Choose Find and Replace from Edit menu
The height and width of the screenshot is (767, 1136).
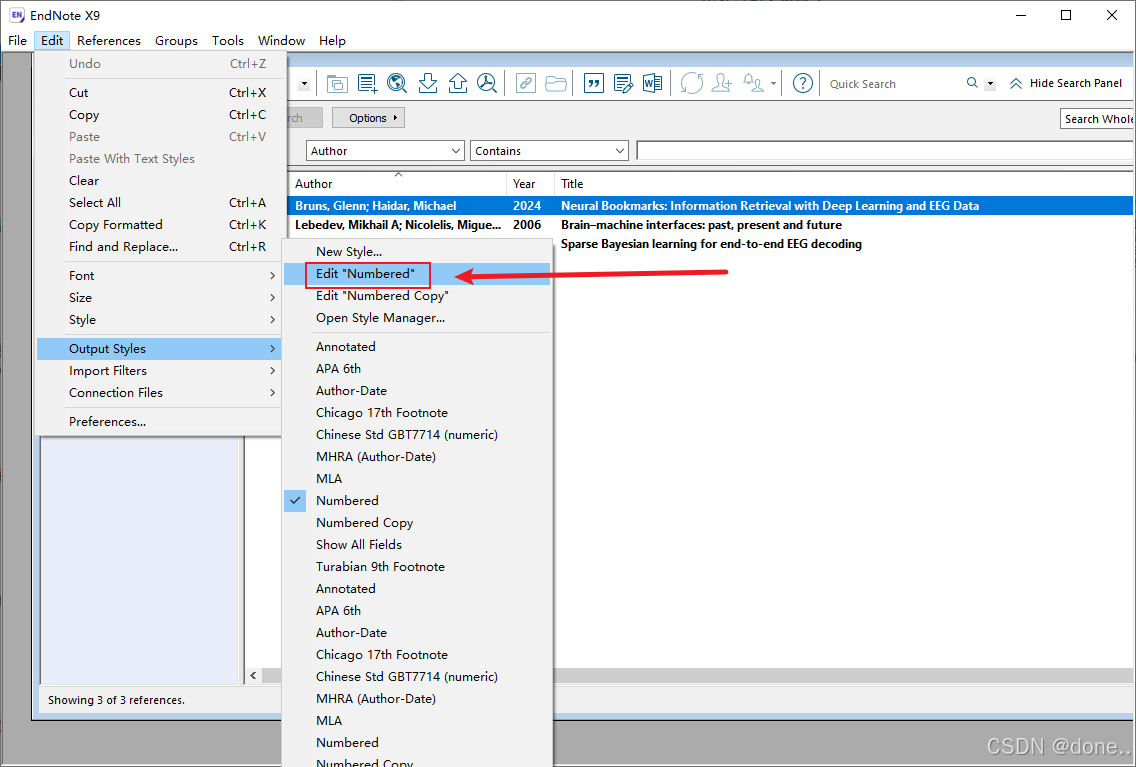point(159,246)
